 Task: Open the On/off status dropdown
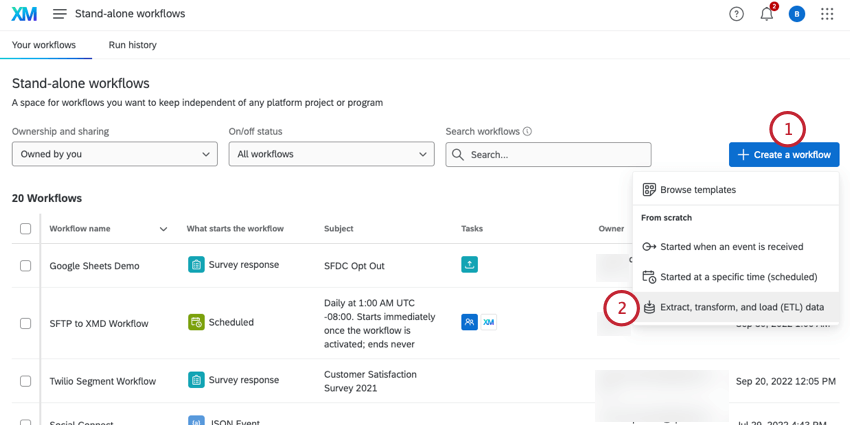[x=331, y=154]
